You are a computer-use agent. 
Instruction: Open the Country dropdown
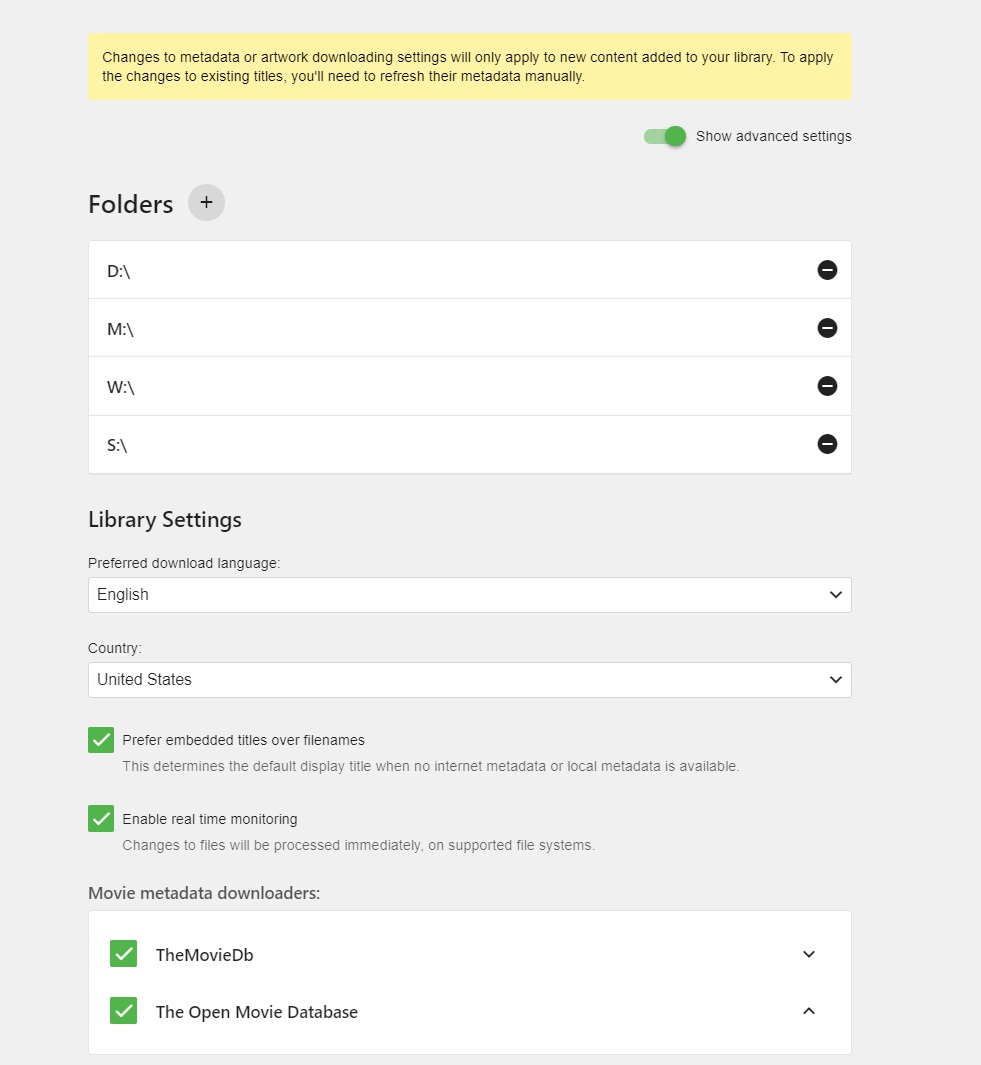click(x=469, y=680)
